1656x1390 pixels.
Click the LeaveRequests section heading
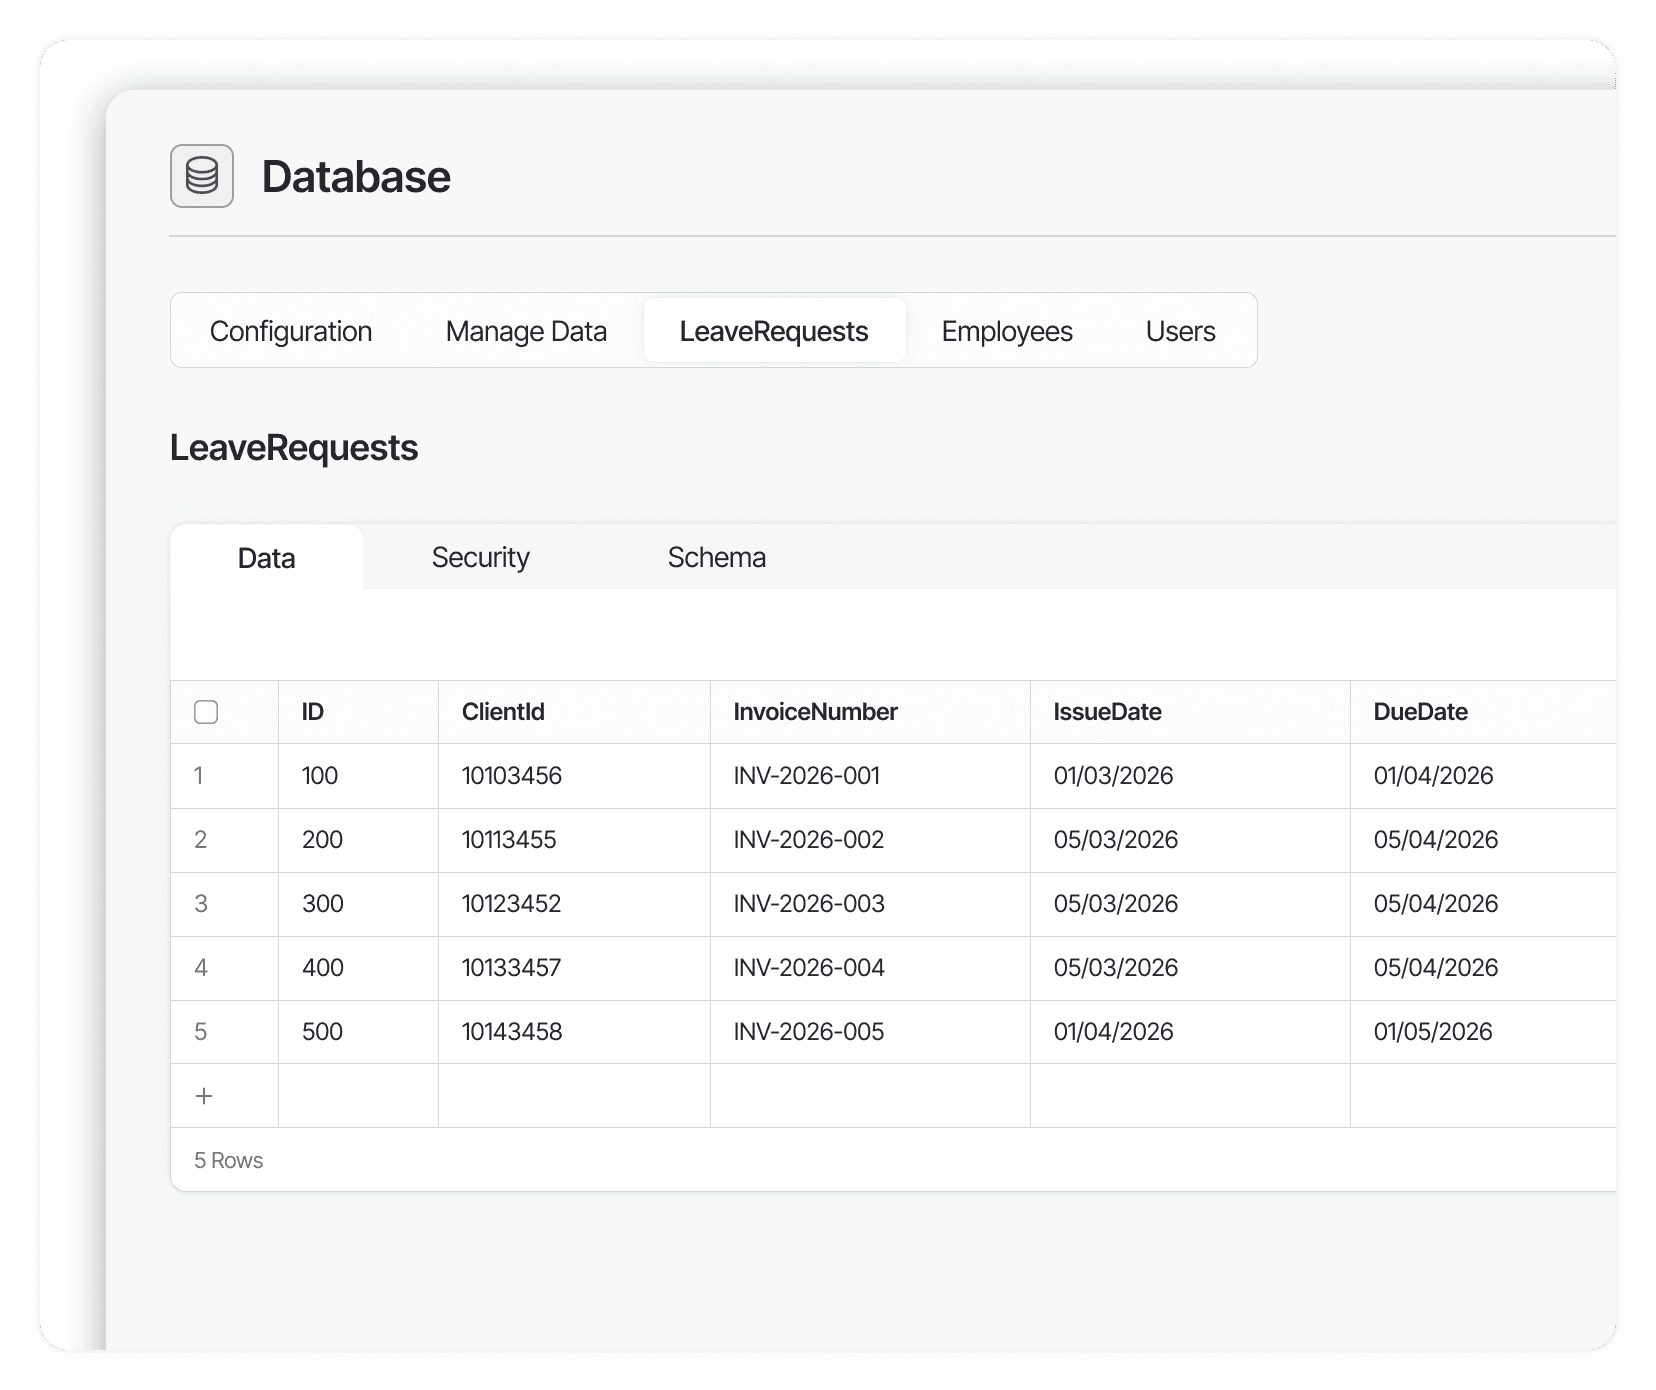[x=294, y=448]
